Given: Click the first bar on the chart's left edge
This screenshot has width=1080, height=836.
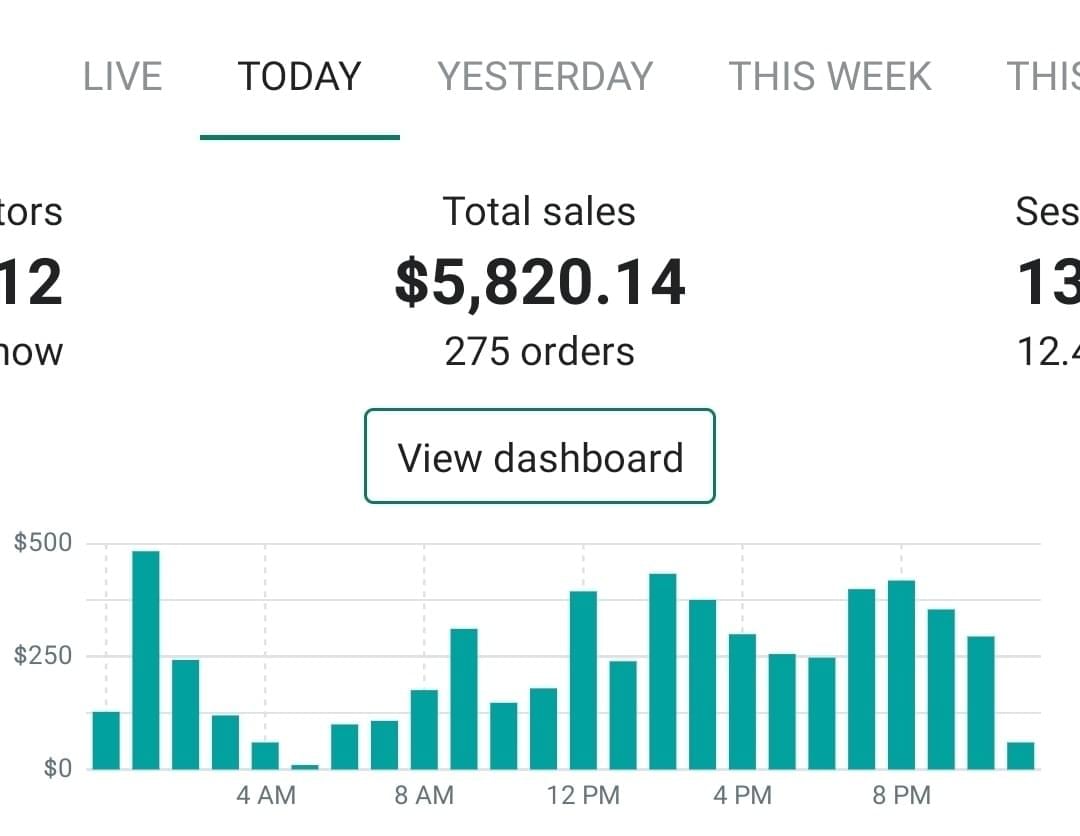Looking at the screenshot, I should point(106,740).
